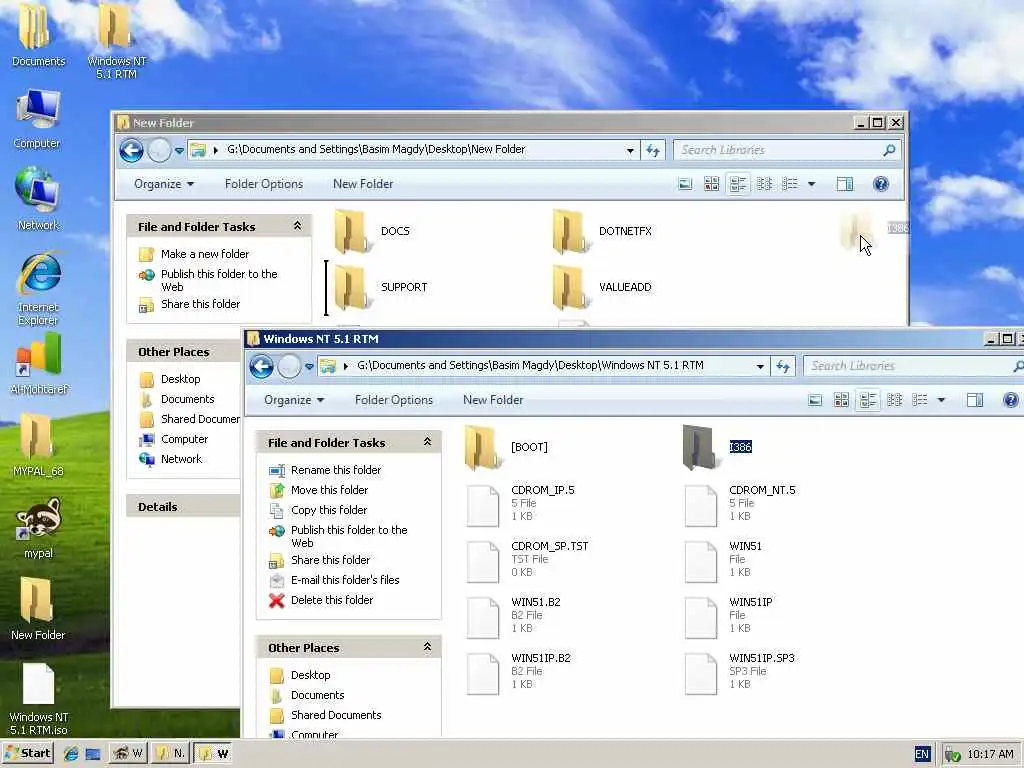Click Help icon in New Folder toolbar
The width and height of the screenshot is (1024, 768).
880,184
